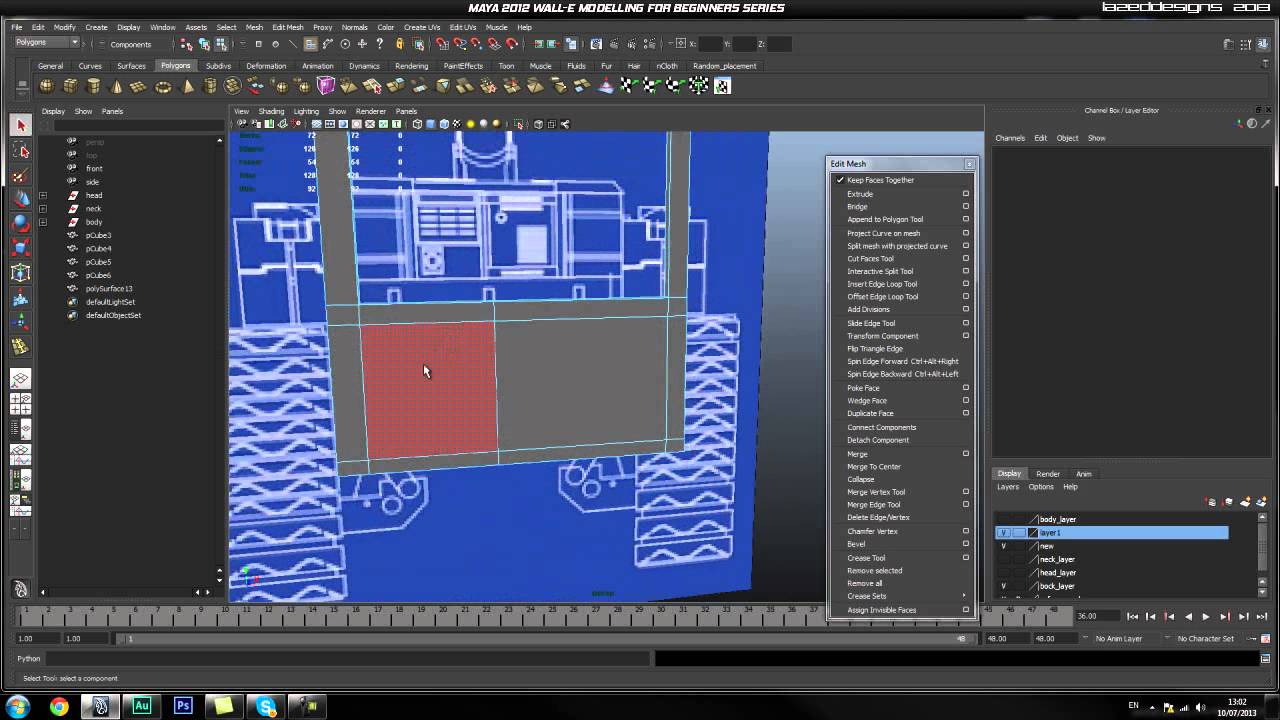The image size is (1280, 720).
Task: Open the No Character Set dropdown
Action: [x=1208, y=639]
